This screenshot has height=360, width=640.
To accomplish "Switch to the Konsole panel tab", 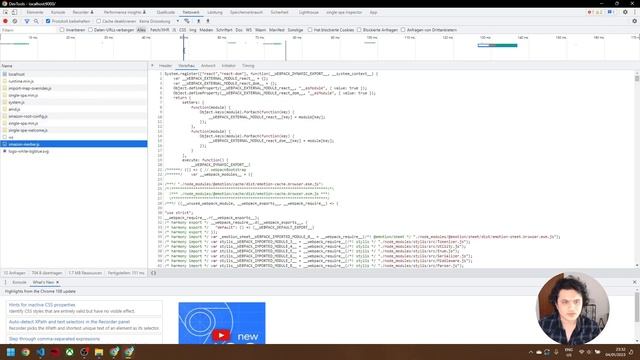I will [x=58, y=12].
